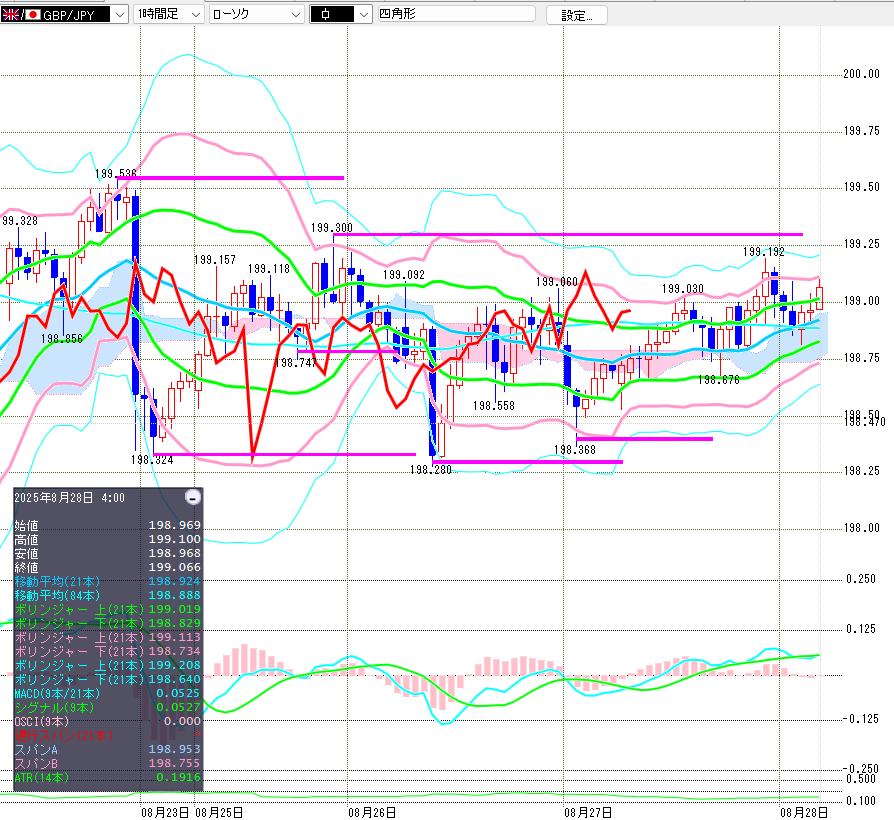This screenshot has height=820, width=894.
Task: Click the 08月28日 date axis label
Action: (x=804, y=813)
